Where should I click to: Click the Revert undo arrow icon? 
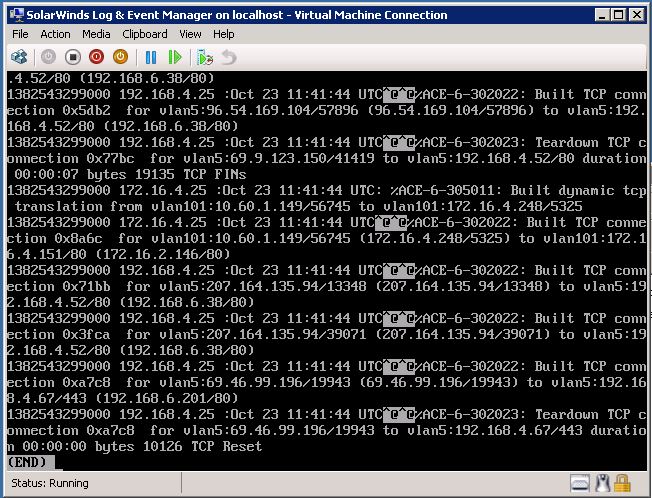pyautogui.click(x=229, y=57)
